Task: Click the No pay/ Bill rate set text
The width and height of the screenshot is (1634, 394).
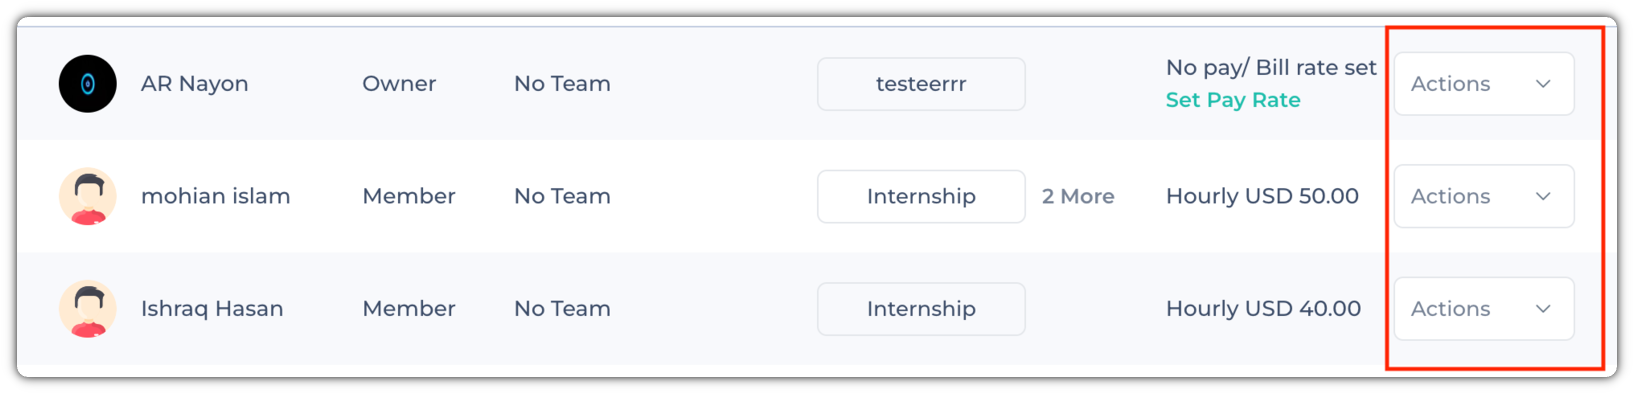Action: (1271, 67)
